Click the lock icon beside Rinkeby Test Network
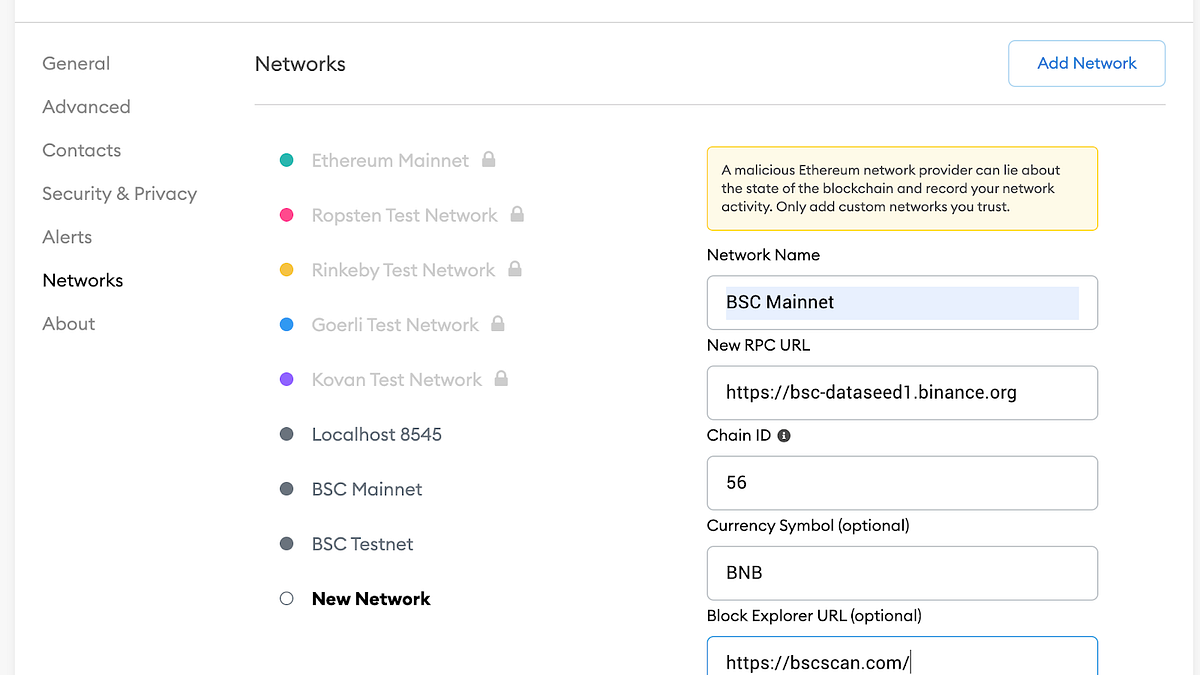Viewport: 1200px width, 675px height. (x=514, y=269)
